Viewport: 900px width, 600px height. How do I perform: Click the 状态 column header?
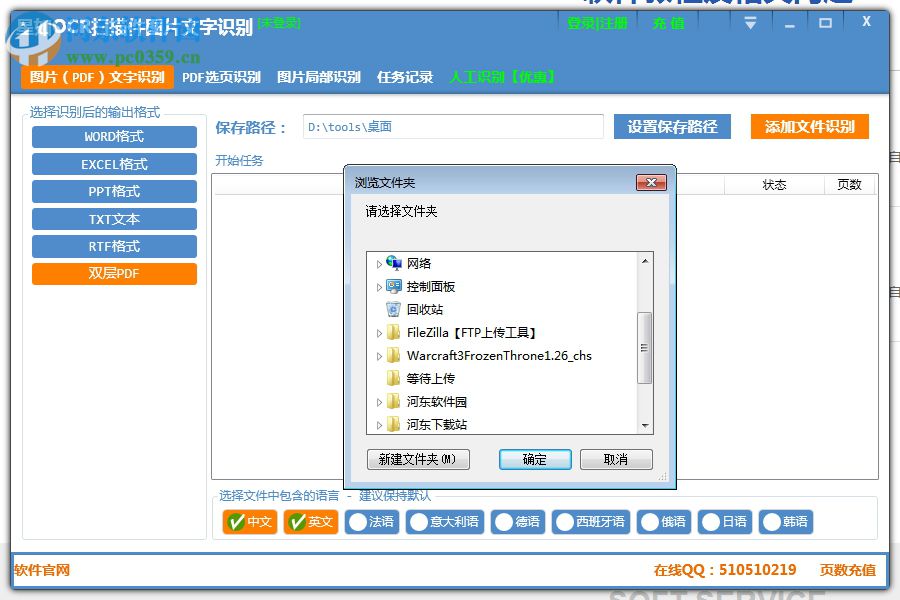[774, 185]
